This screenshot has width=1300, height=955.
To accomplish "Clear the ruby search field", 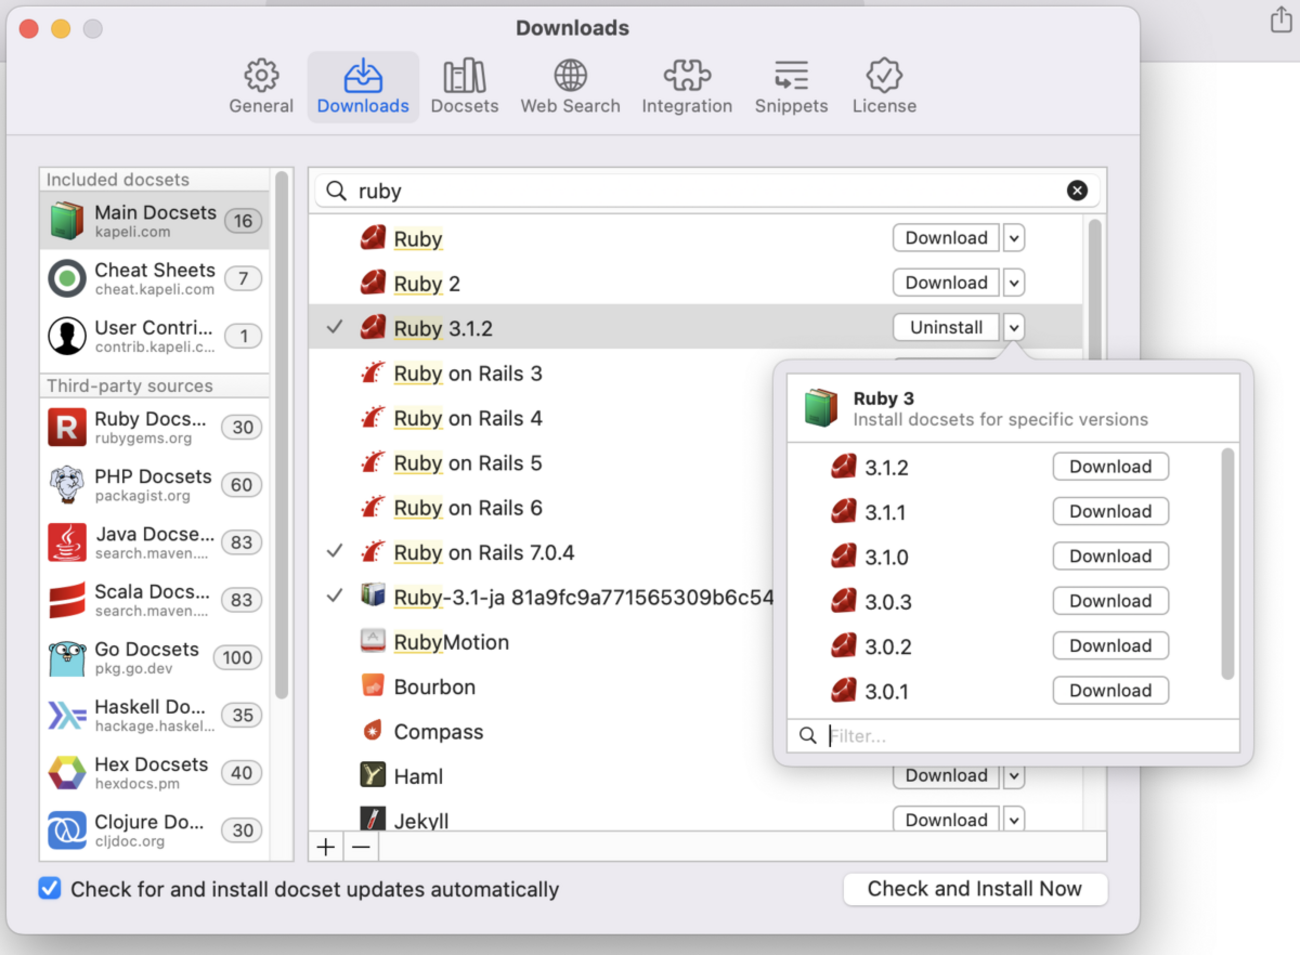I will tap(1077, 191).
